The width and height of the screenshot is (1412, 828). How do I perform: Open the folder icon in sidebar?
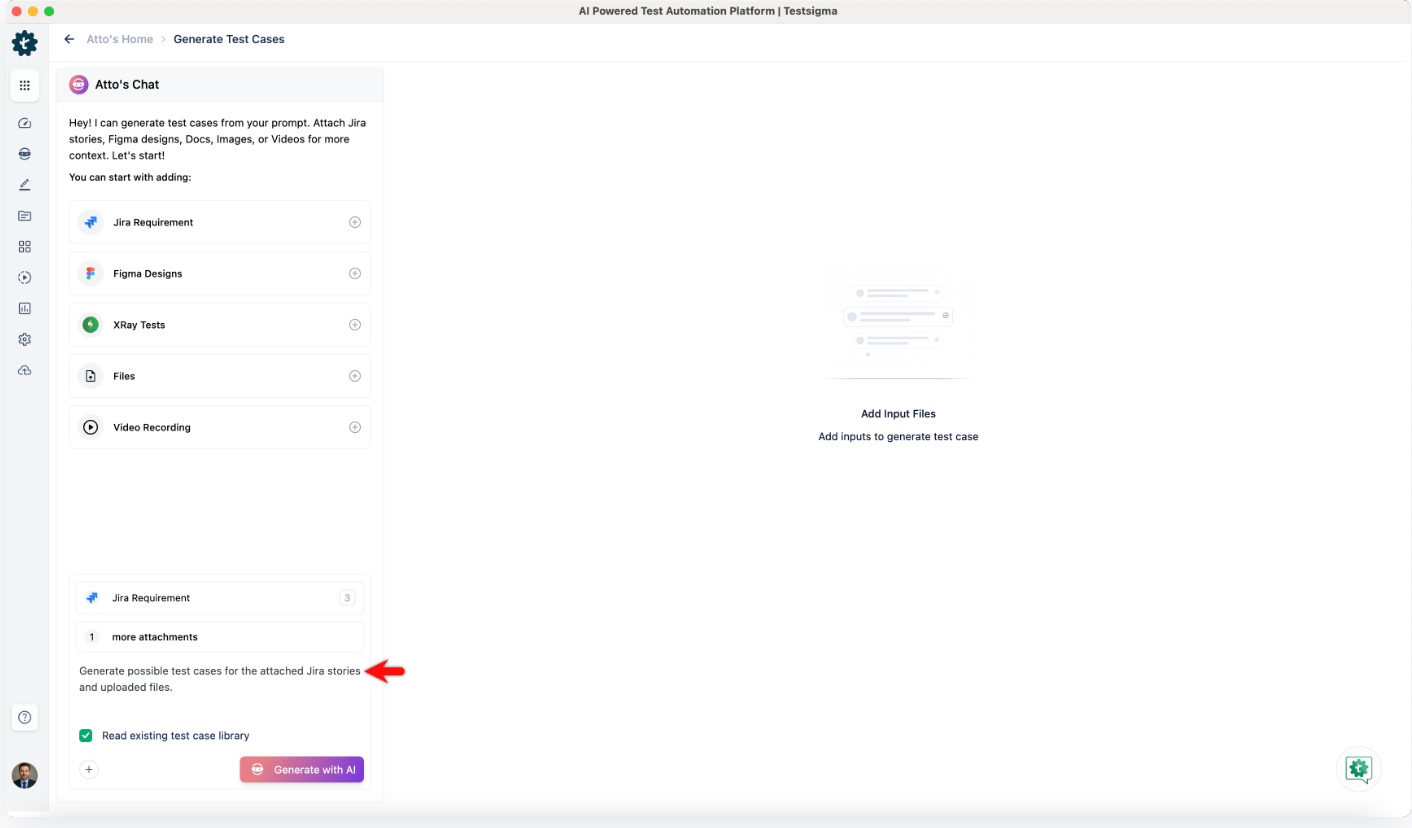click(25, 216)
